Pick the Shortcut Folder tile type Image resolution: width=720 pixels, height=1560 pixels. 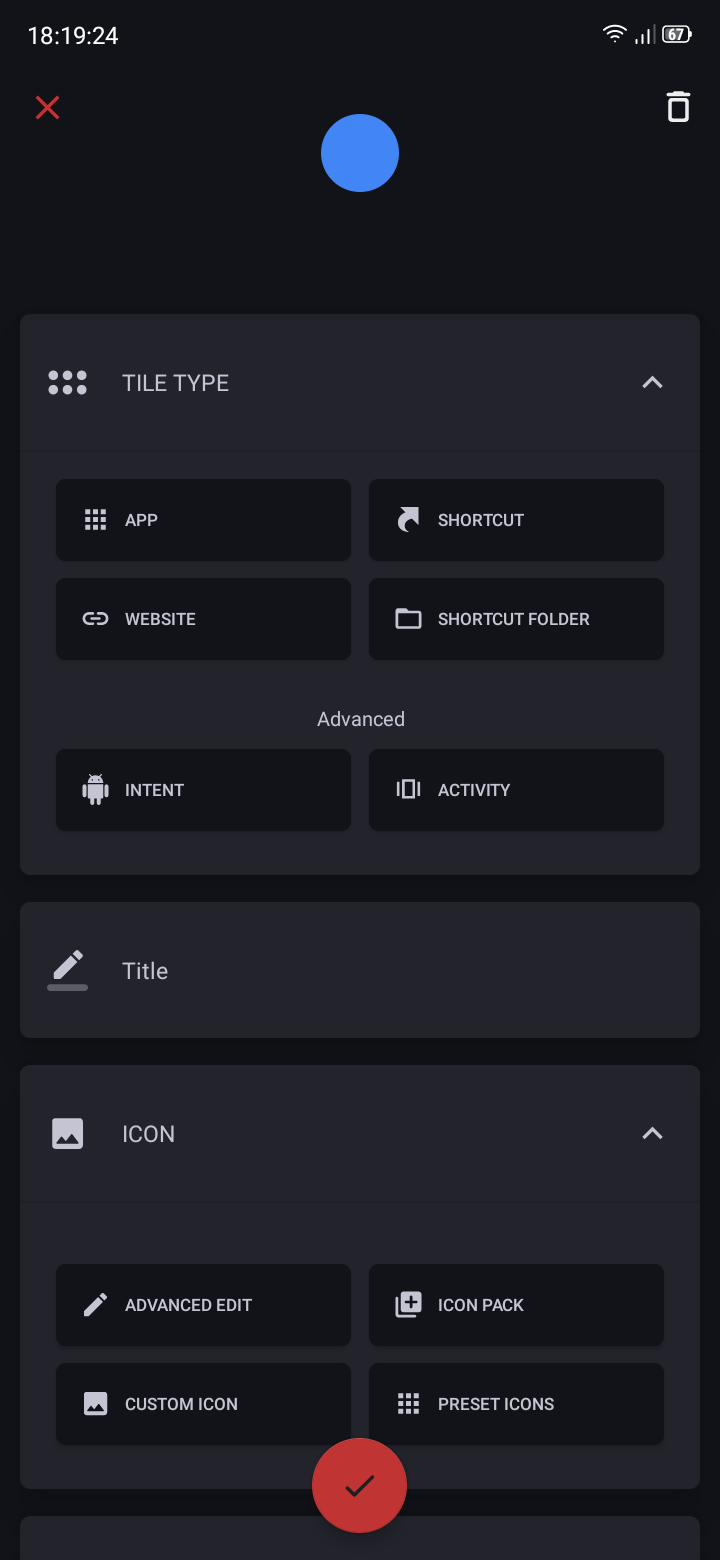[516, 619]
